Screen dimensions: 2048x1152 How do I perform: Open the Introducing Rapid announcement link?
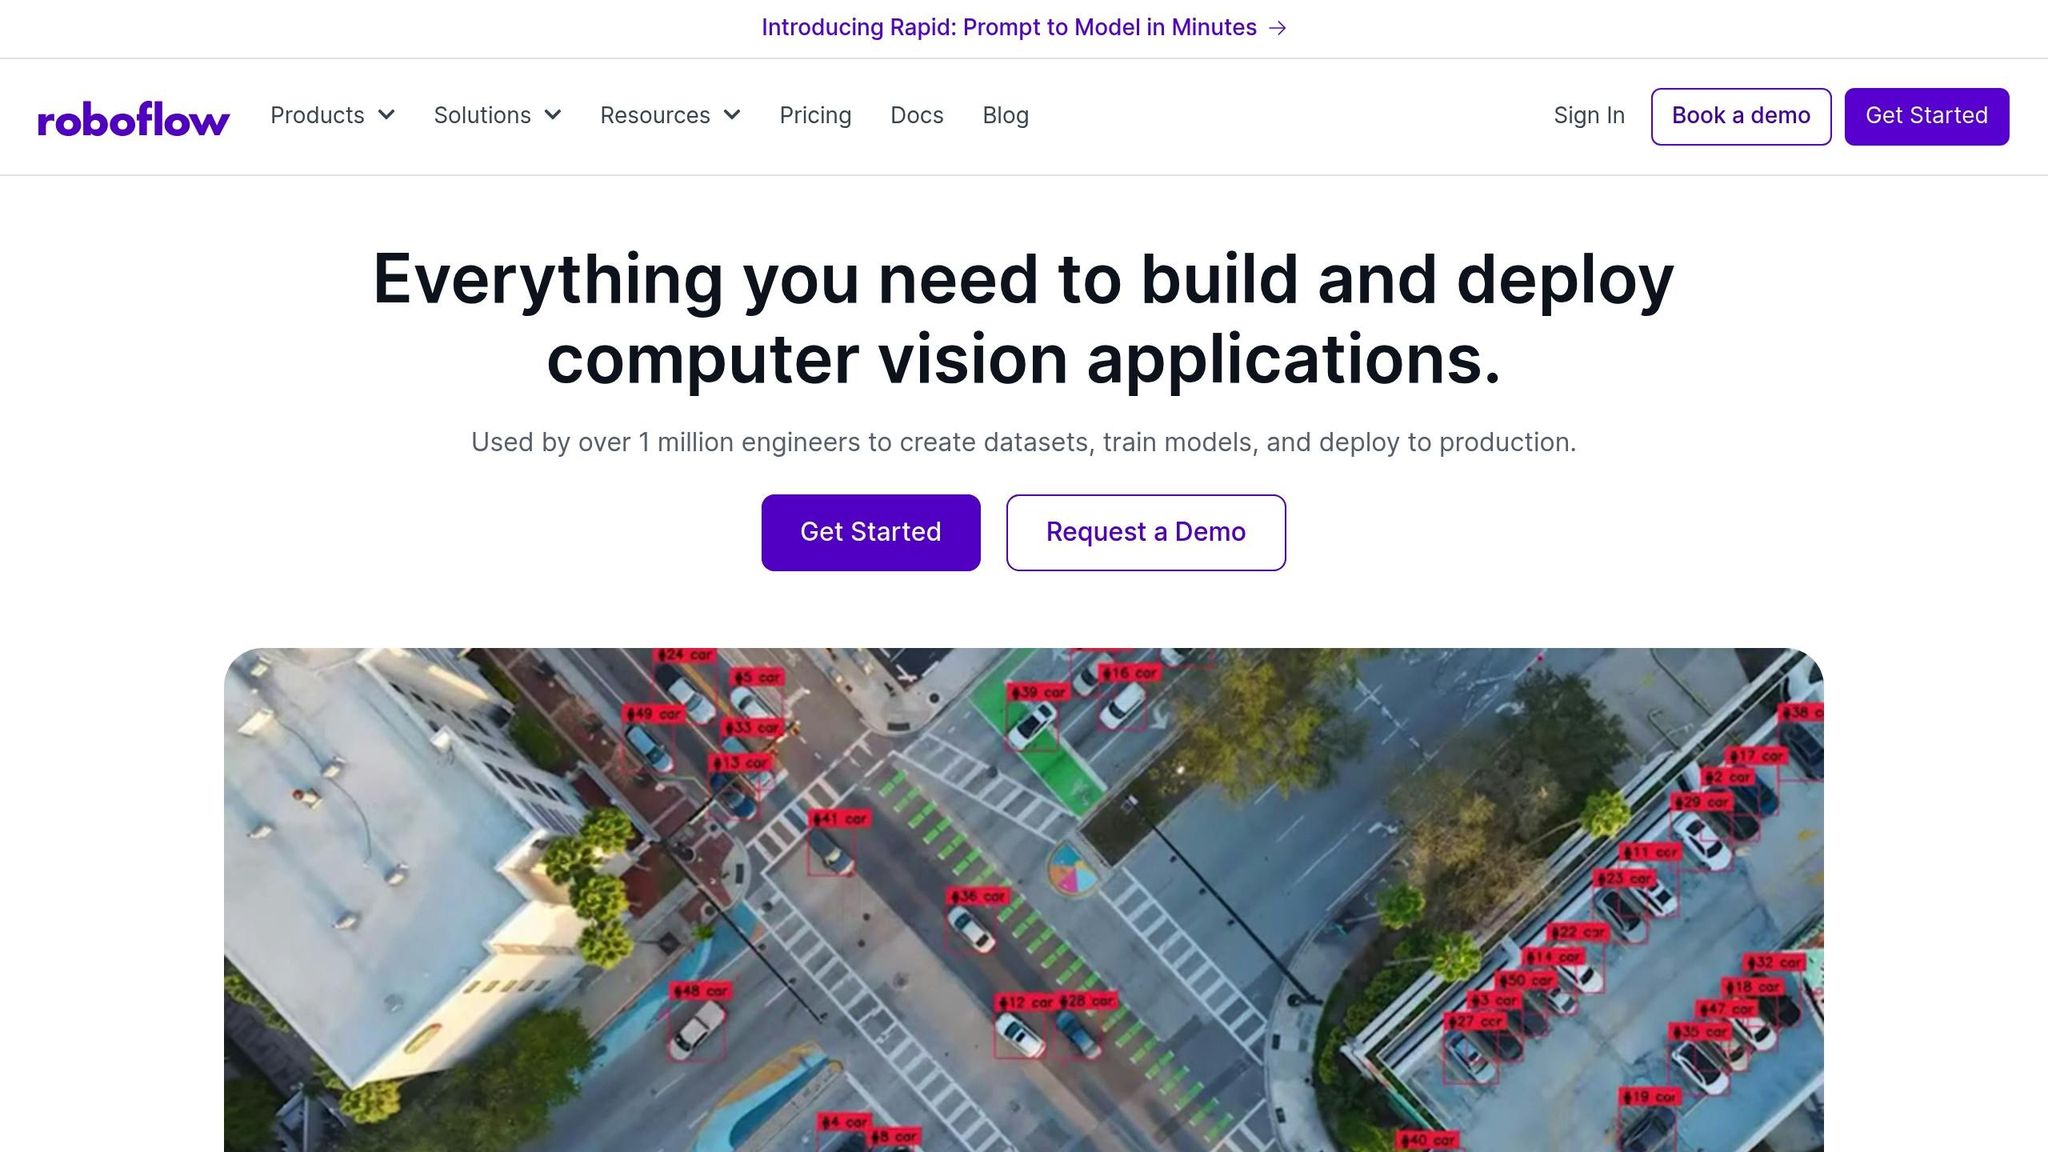[x=1024, y=28]
